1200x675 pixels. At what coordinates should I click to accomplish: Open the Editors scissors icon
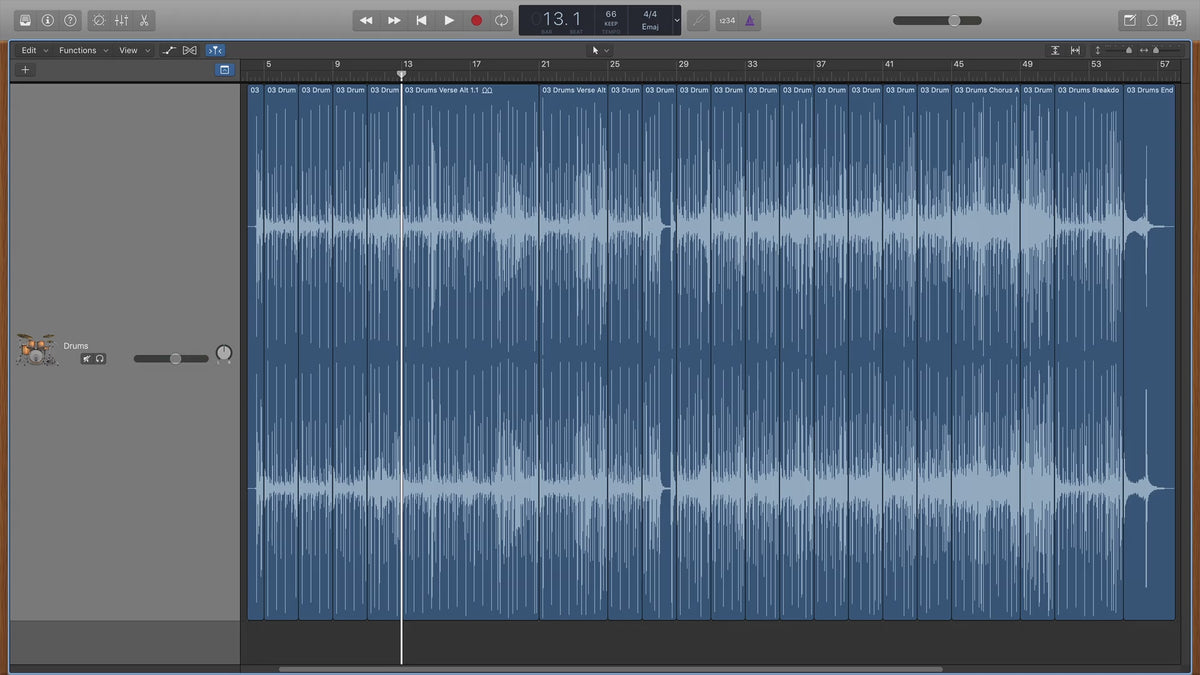coord(144,20)
